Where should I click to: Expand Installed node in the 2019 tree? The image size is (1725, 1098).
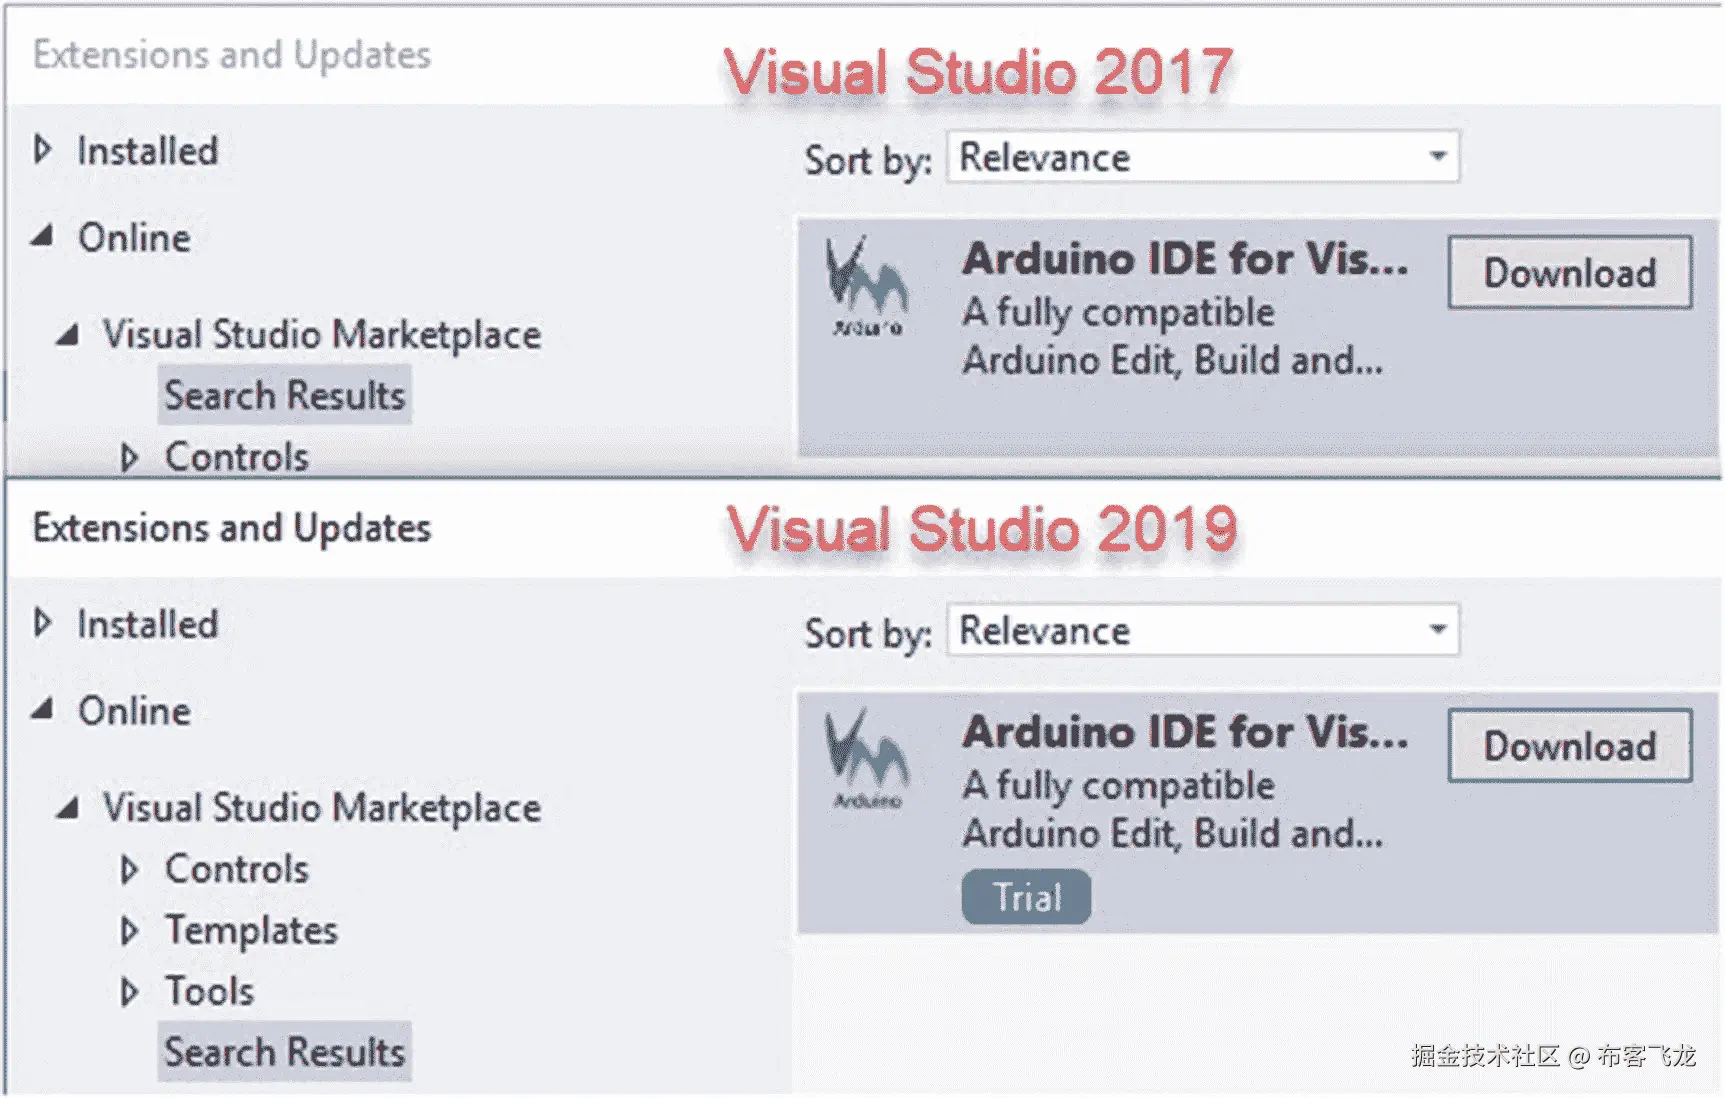(43, 623)
